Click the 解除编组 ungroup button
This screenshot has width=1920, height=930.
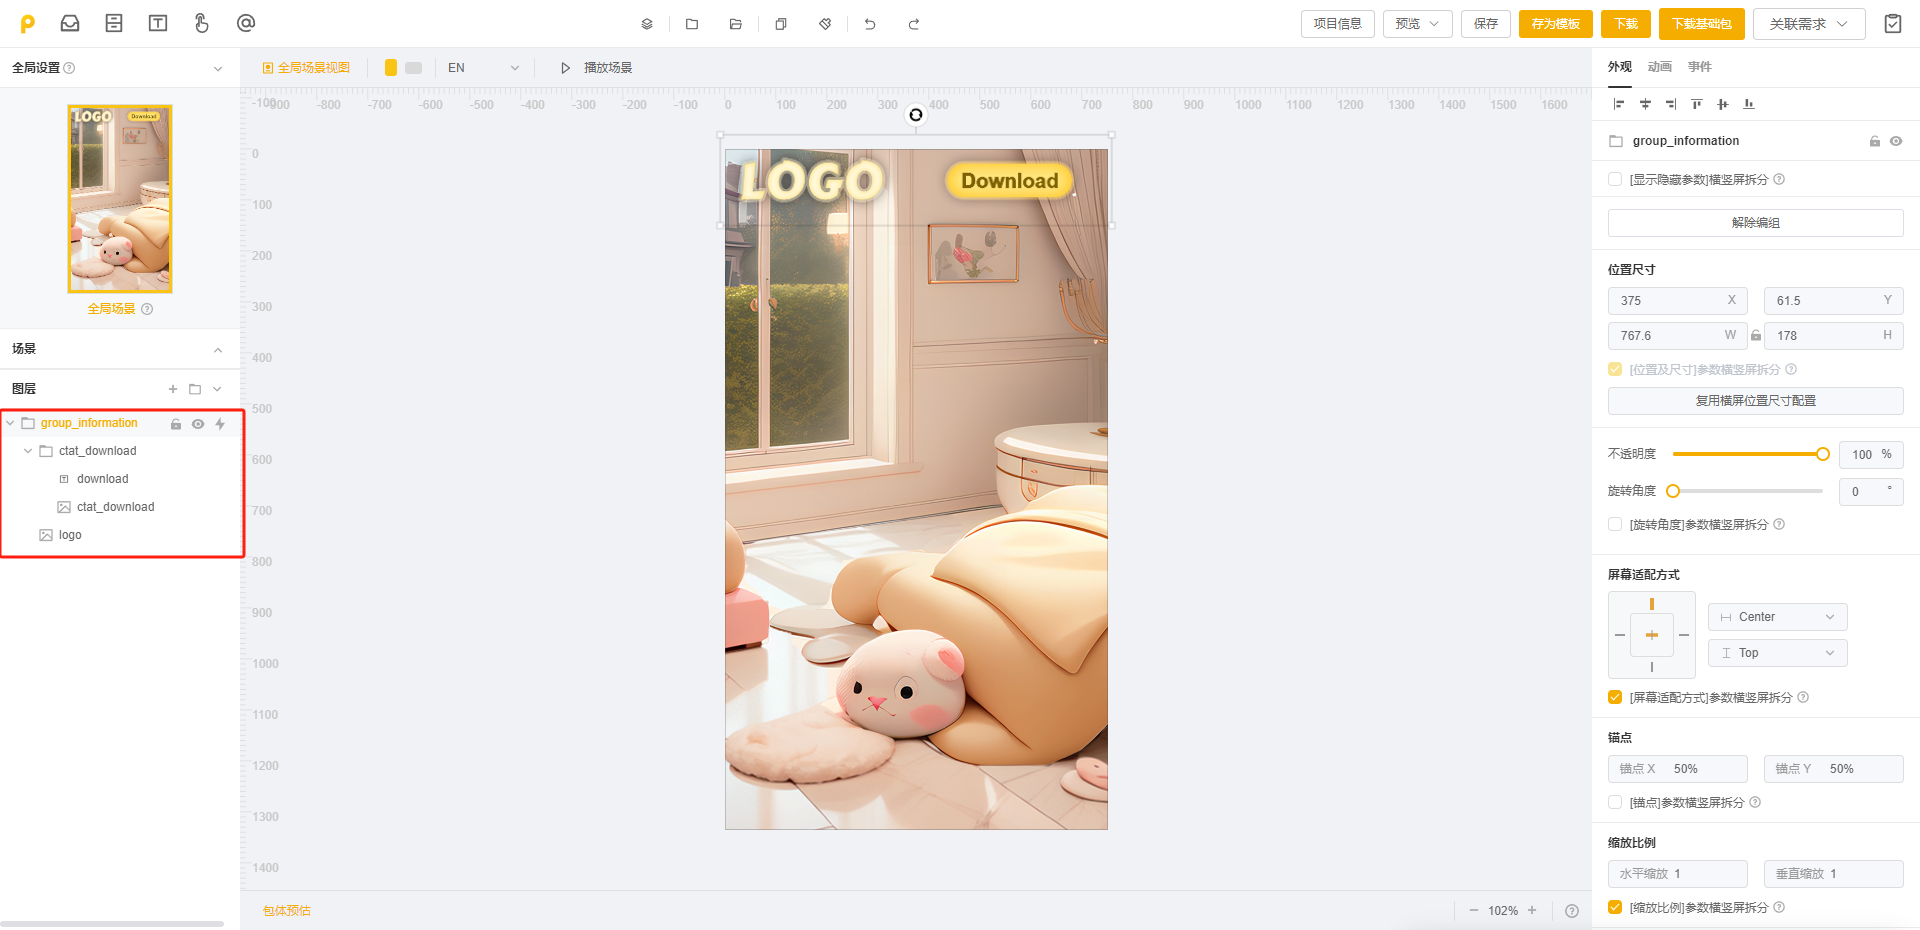1755,223
